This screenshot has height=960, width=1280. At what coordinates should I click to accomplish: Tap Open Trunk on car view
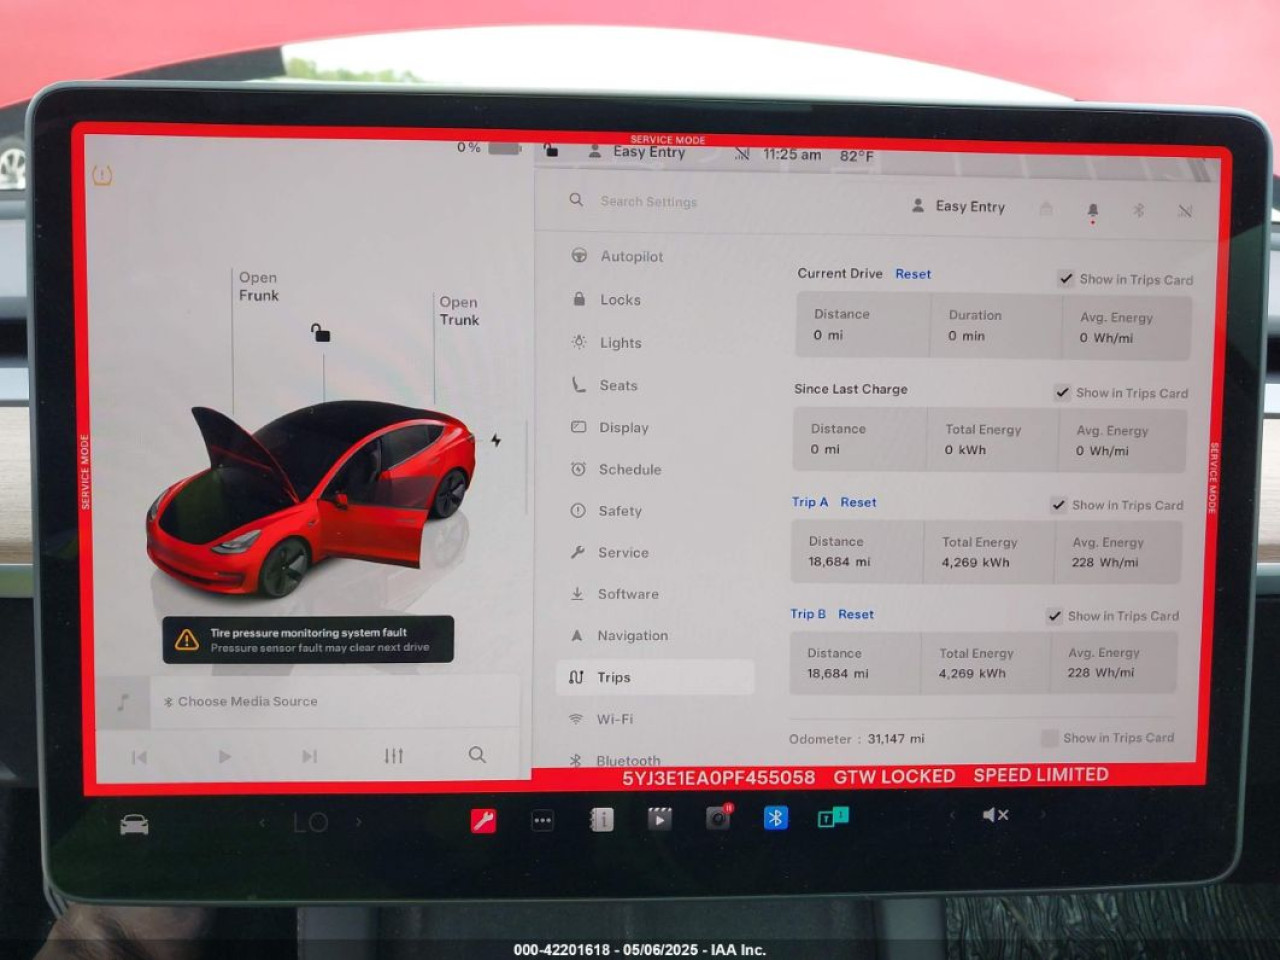[x=459, y=311]
